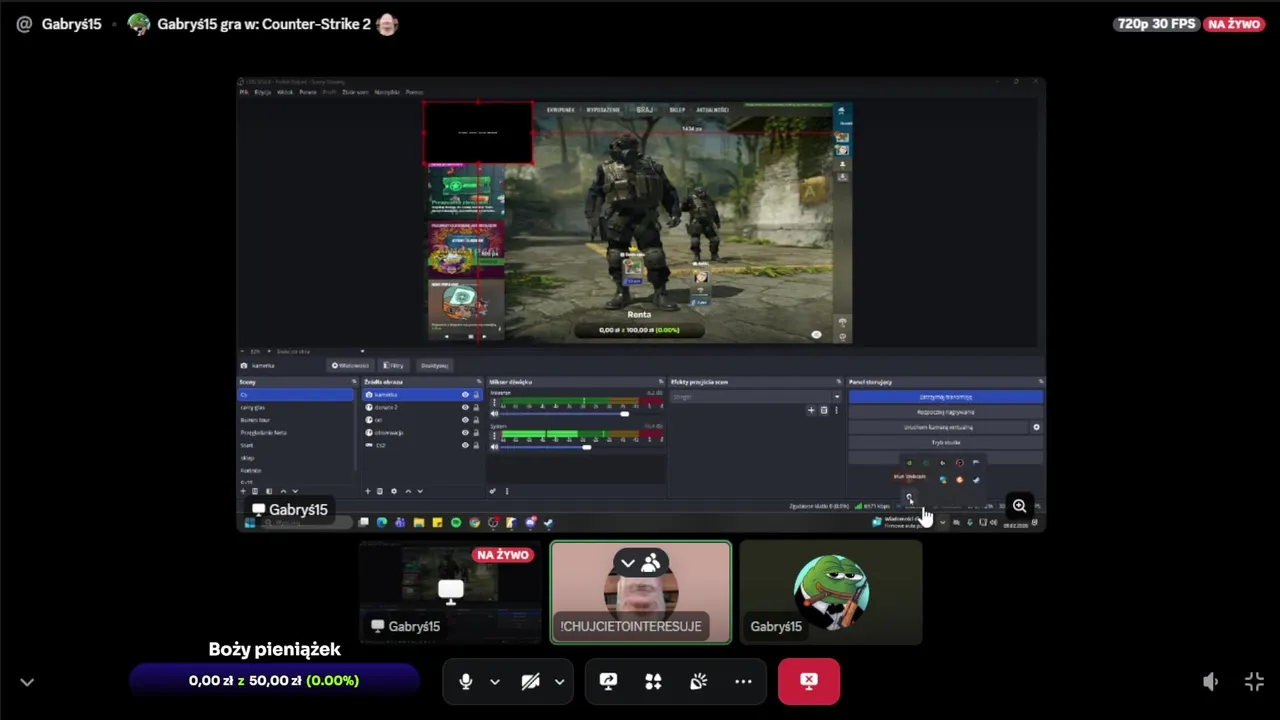Viewport: 1280px width, 720px height.
Task: Open the Plik menu in streamed OBS
Action: click(243, 92)
